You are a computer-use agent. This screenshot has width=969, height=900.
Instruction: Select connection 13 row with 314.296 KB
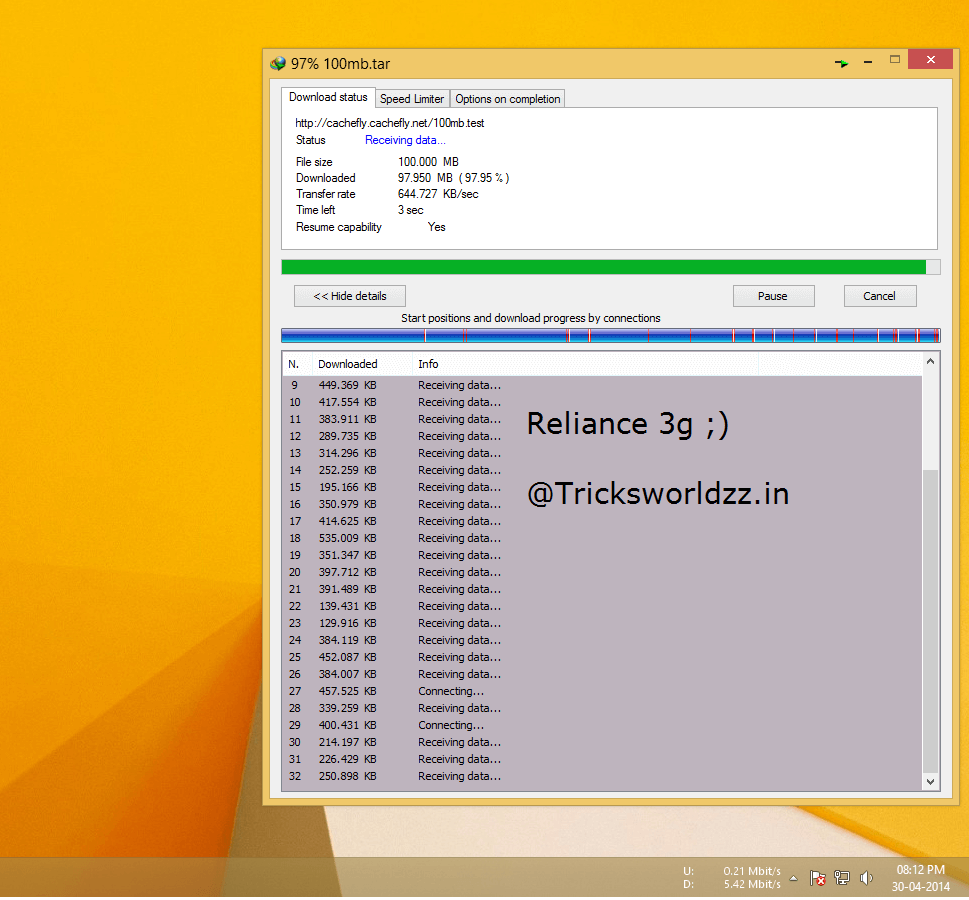[603, 453]
